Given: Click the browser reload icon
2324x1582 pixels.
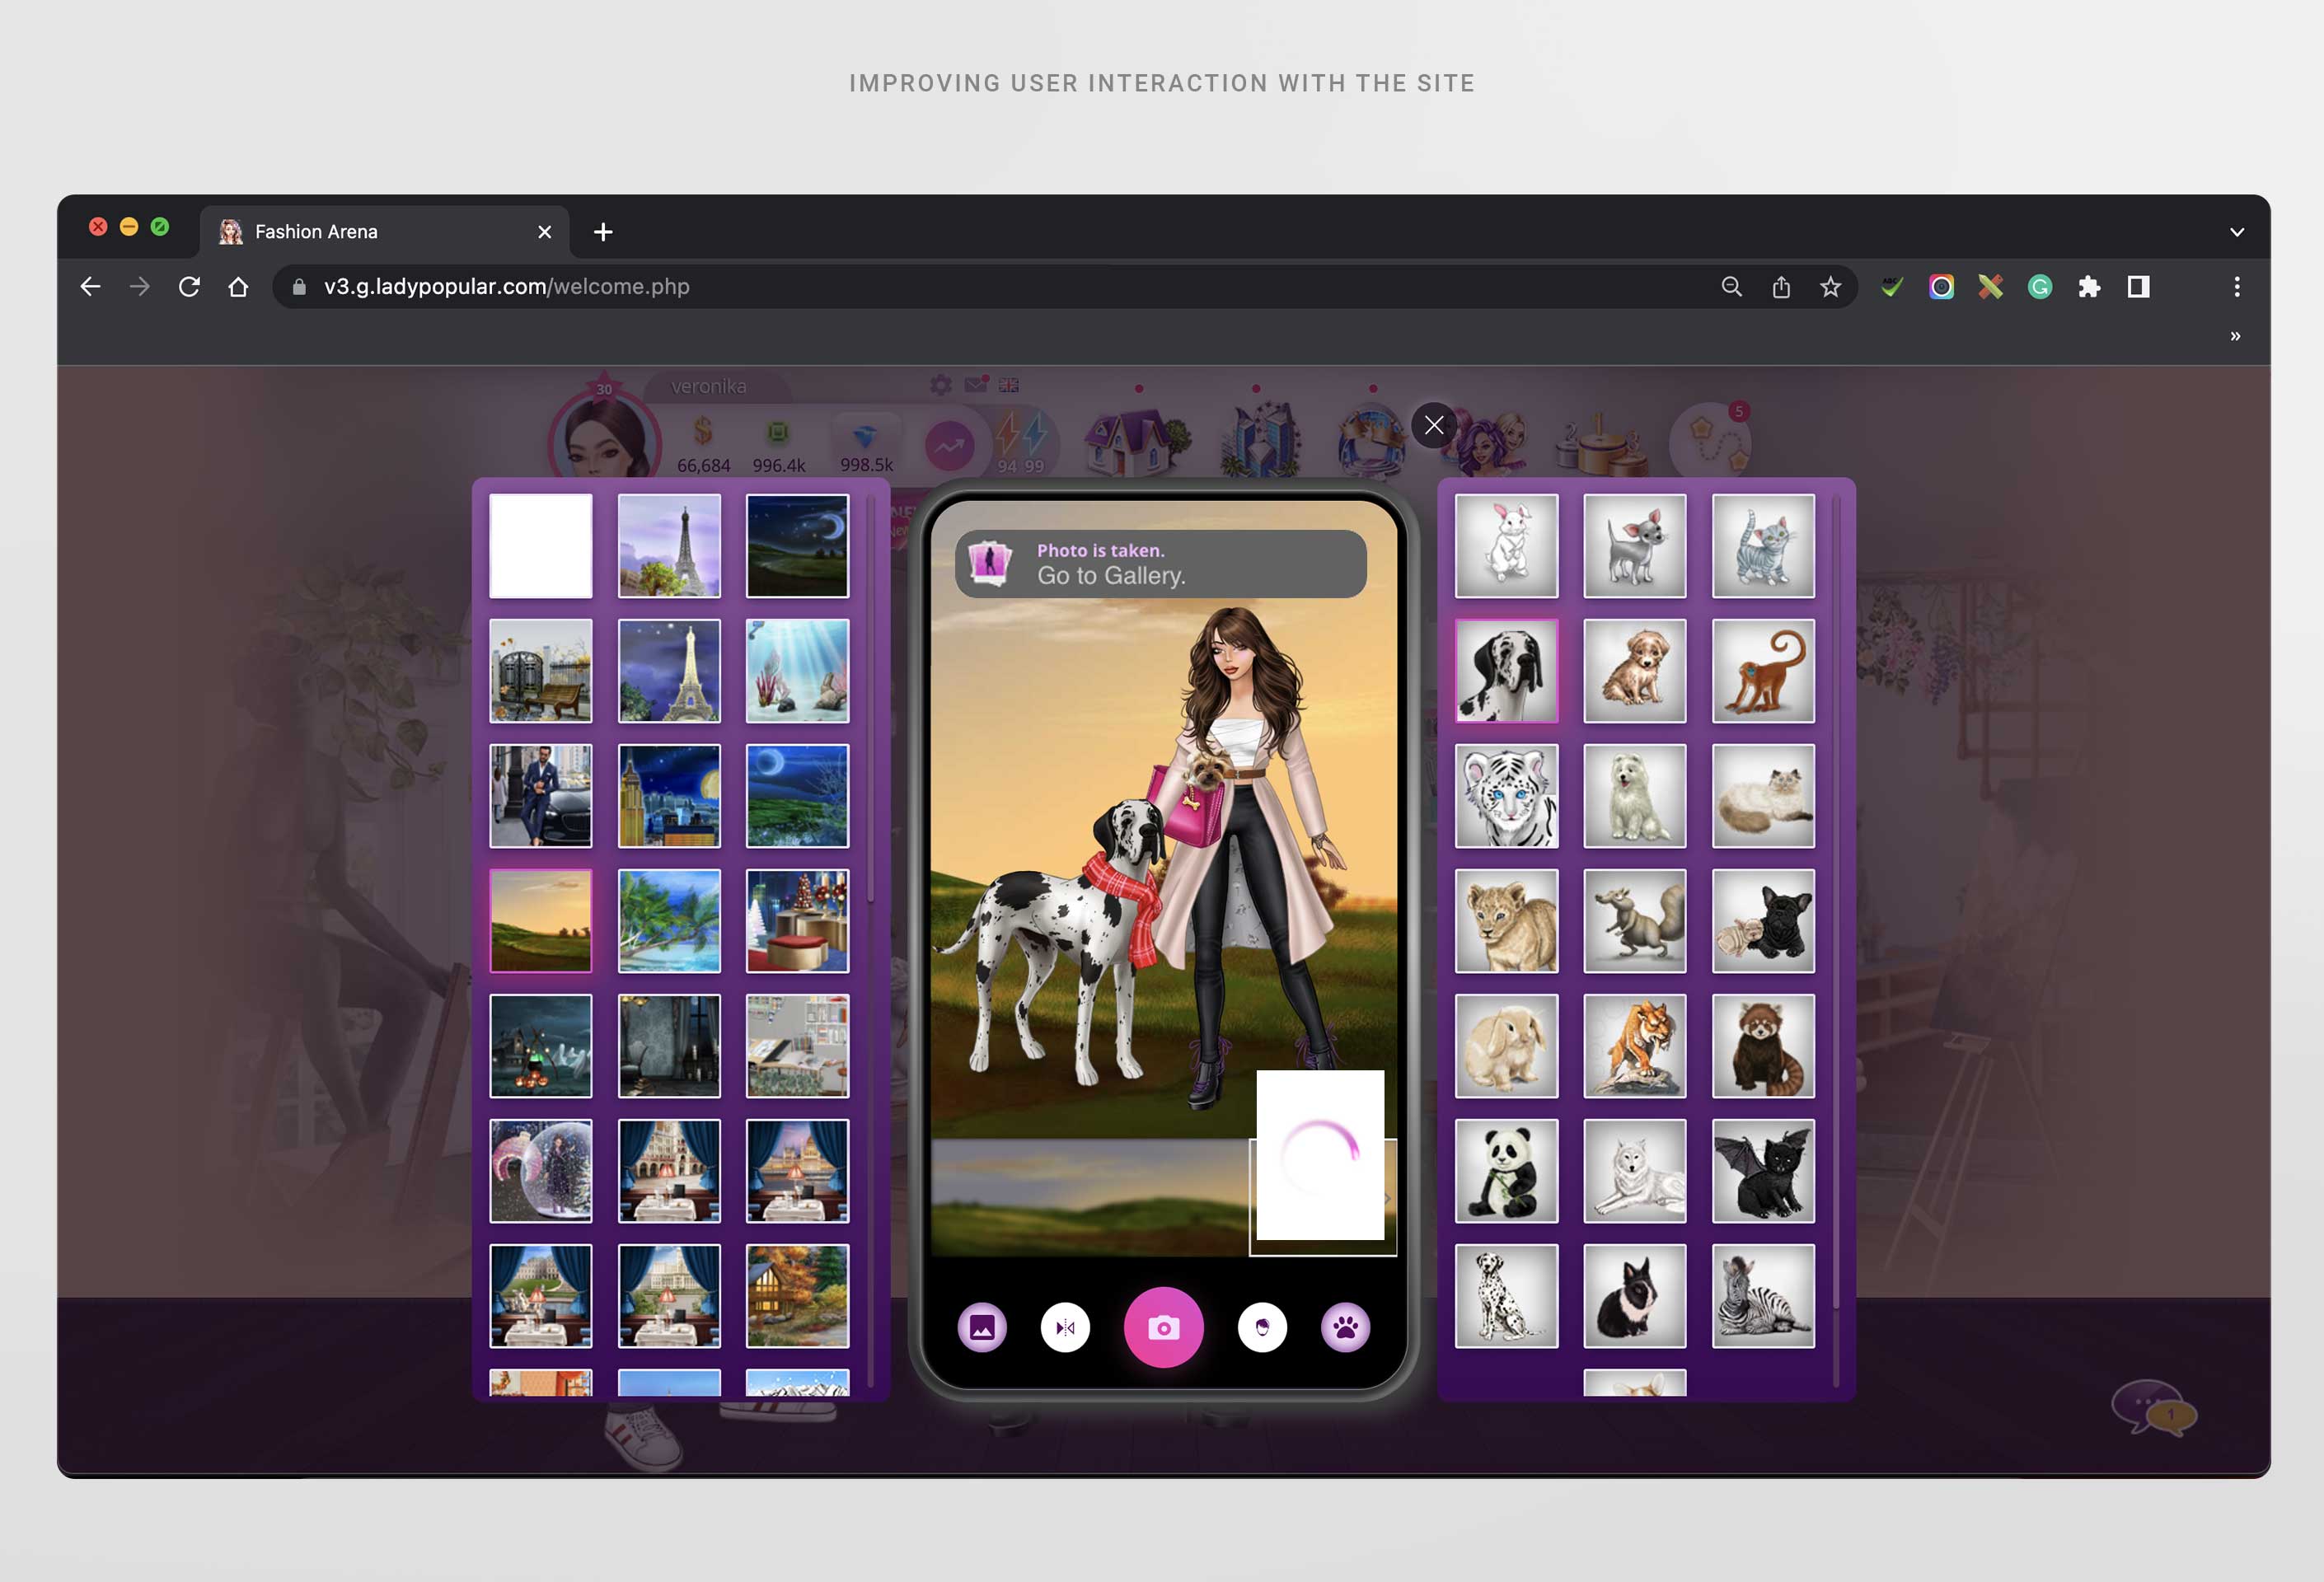Looking at the screenshot, I should pyautogui.click(x=189, y=287).
